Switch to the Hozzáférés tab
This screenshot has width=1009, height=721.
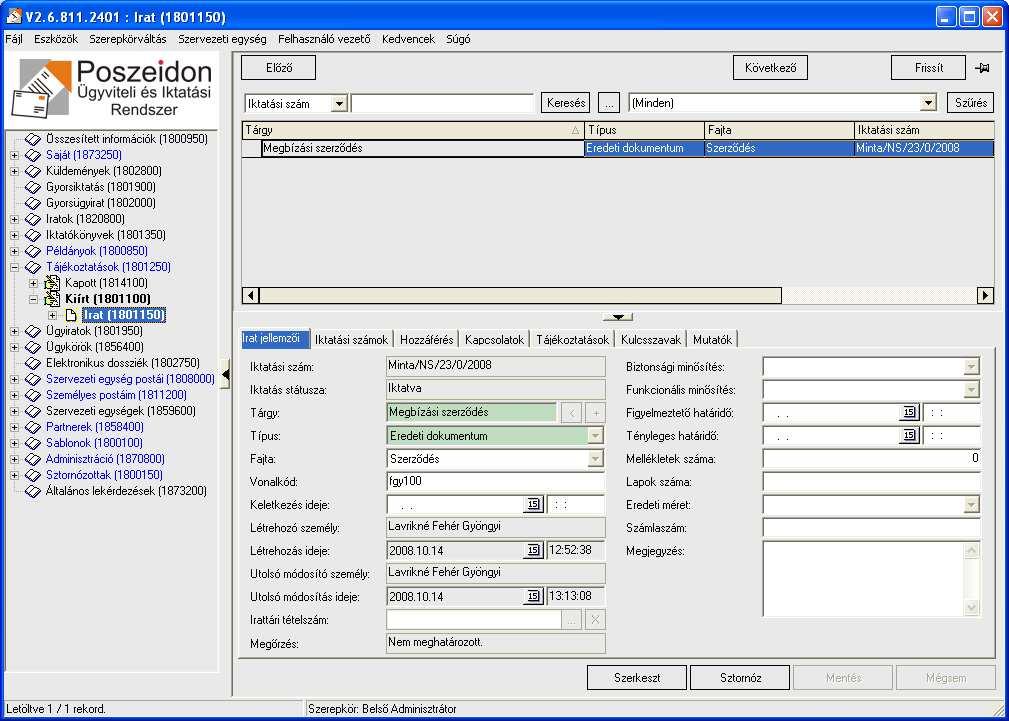(x=427, y=339)
